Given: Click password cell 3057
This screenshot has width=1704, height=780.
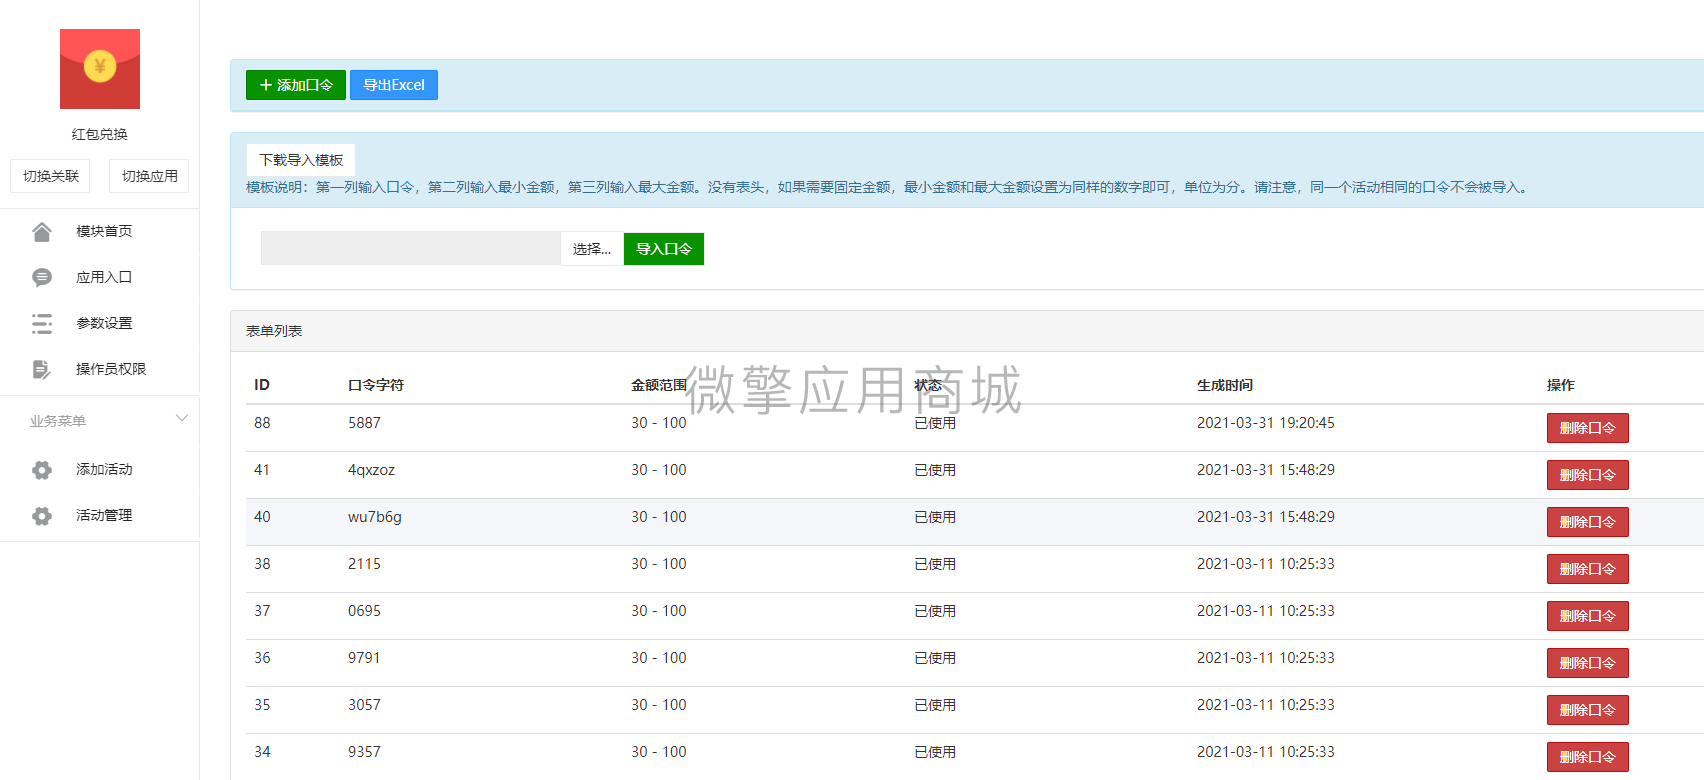Looking at the screenshot, I should coord(364,705).
